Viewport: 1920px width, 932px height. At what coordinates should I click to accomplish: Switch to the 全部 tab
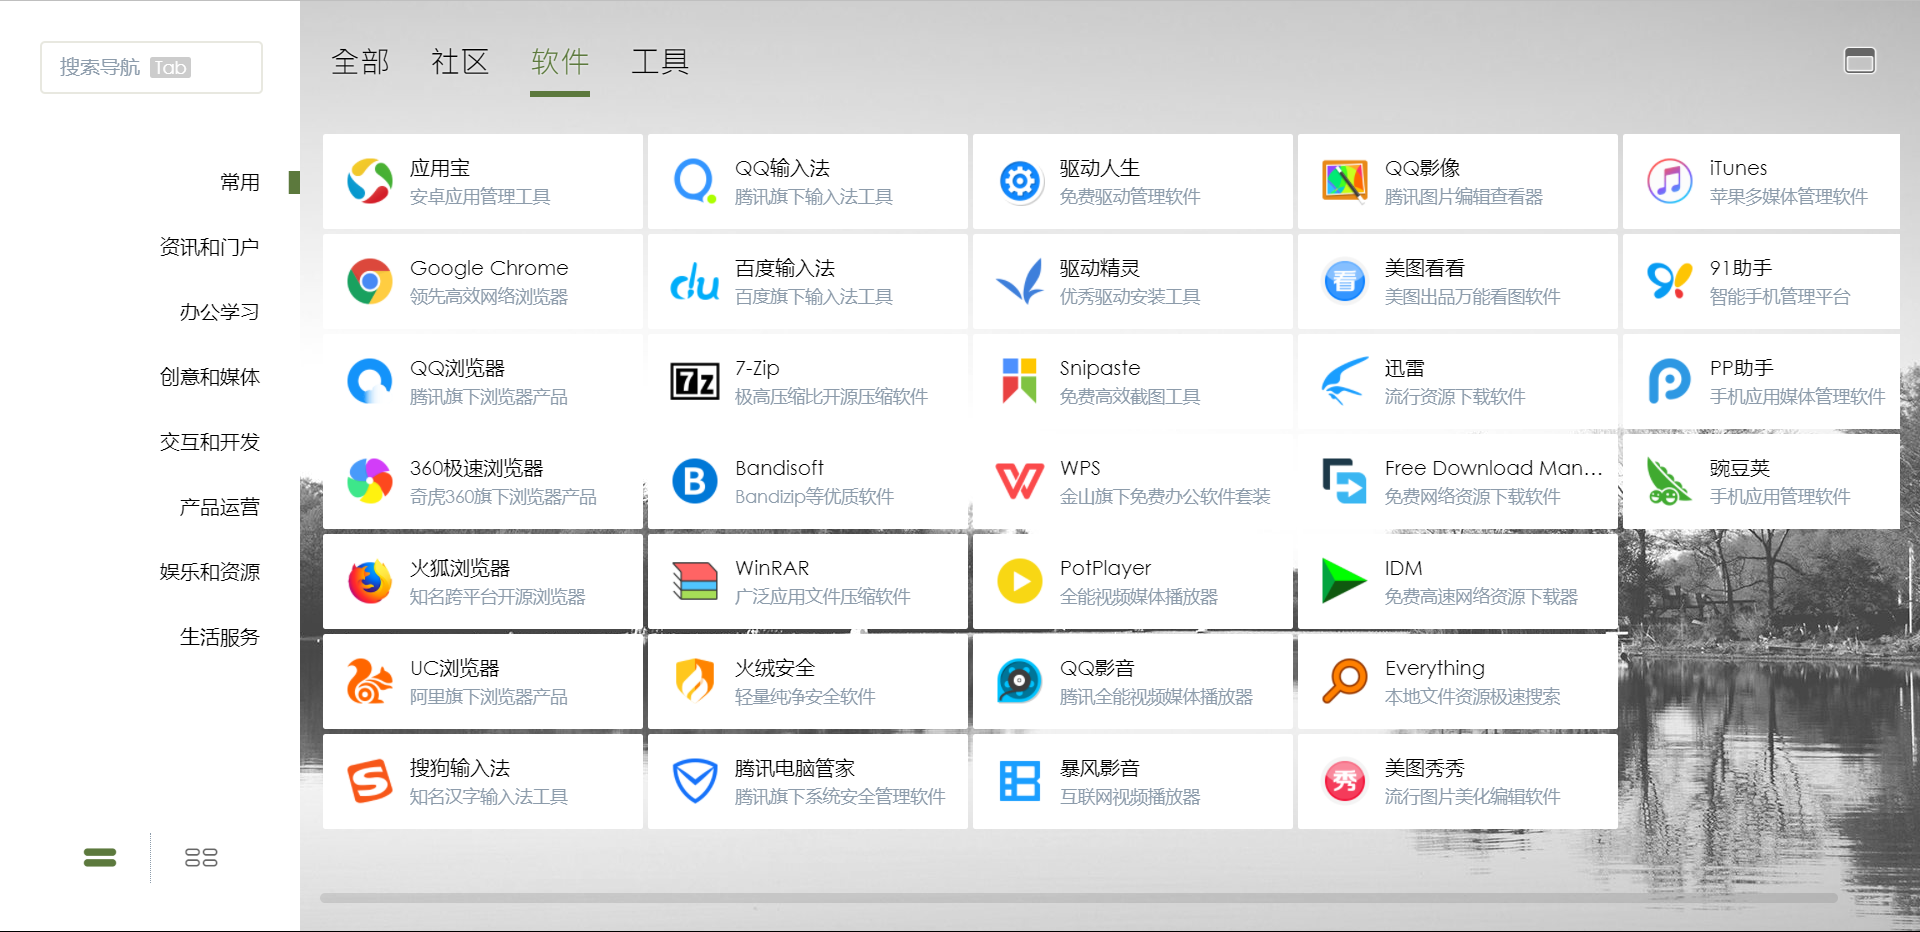(360, 62)
